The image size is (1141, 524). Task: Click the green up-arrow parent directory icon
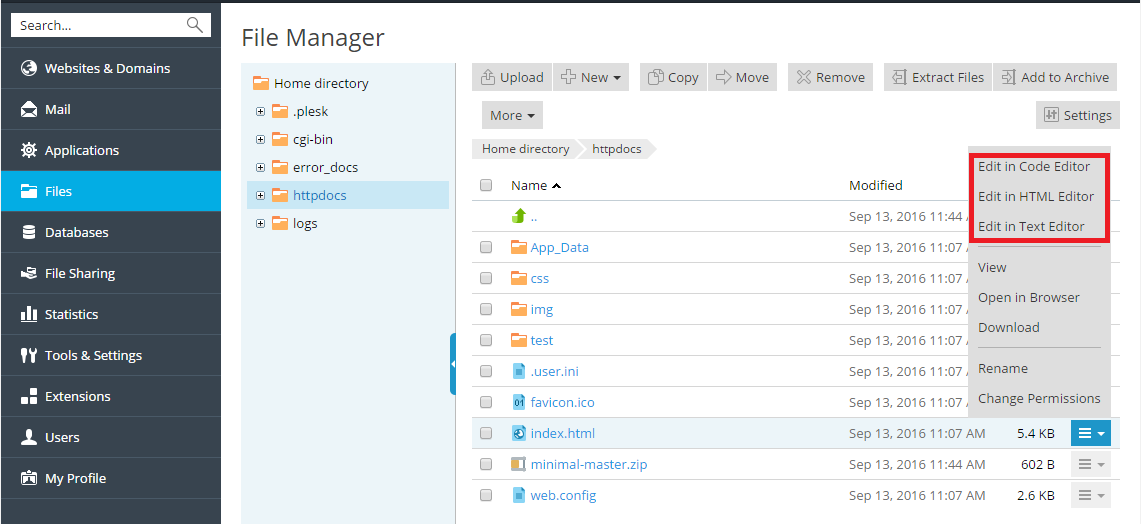point(518,216)
